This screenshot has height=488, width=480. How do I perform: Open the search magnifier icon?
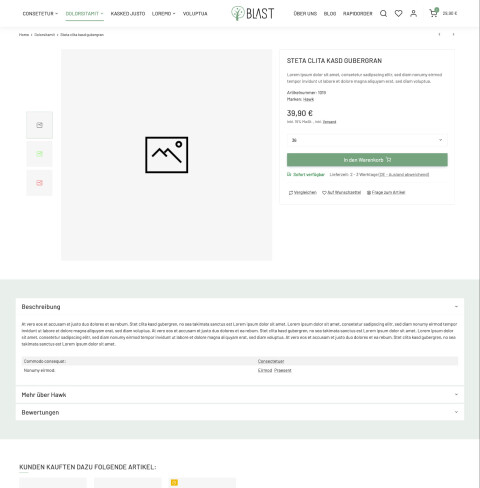click(383, 14)
